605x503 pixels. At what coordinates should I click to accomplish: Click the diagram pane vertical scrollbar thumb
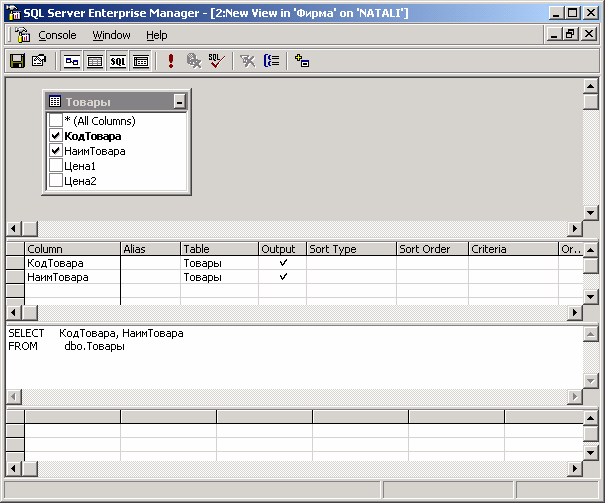[590, 101]
